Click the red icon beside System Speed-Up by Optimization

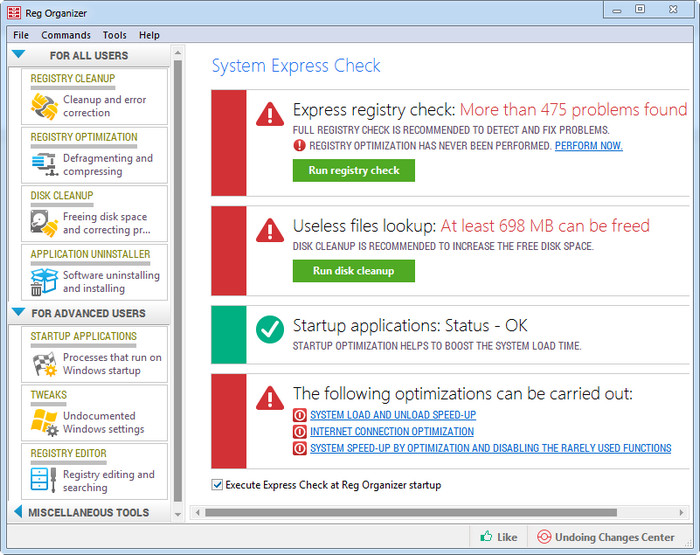coord(300,448)
